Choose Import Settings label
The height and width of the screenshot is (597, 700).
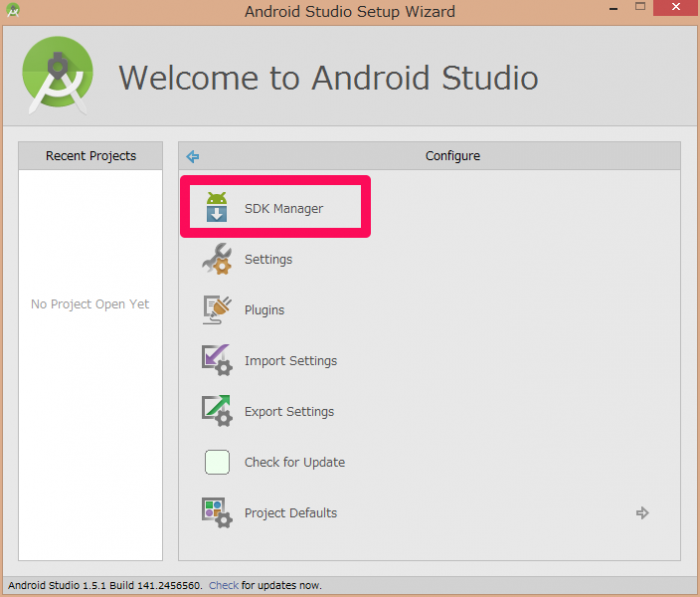point(291,361)
